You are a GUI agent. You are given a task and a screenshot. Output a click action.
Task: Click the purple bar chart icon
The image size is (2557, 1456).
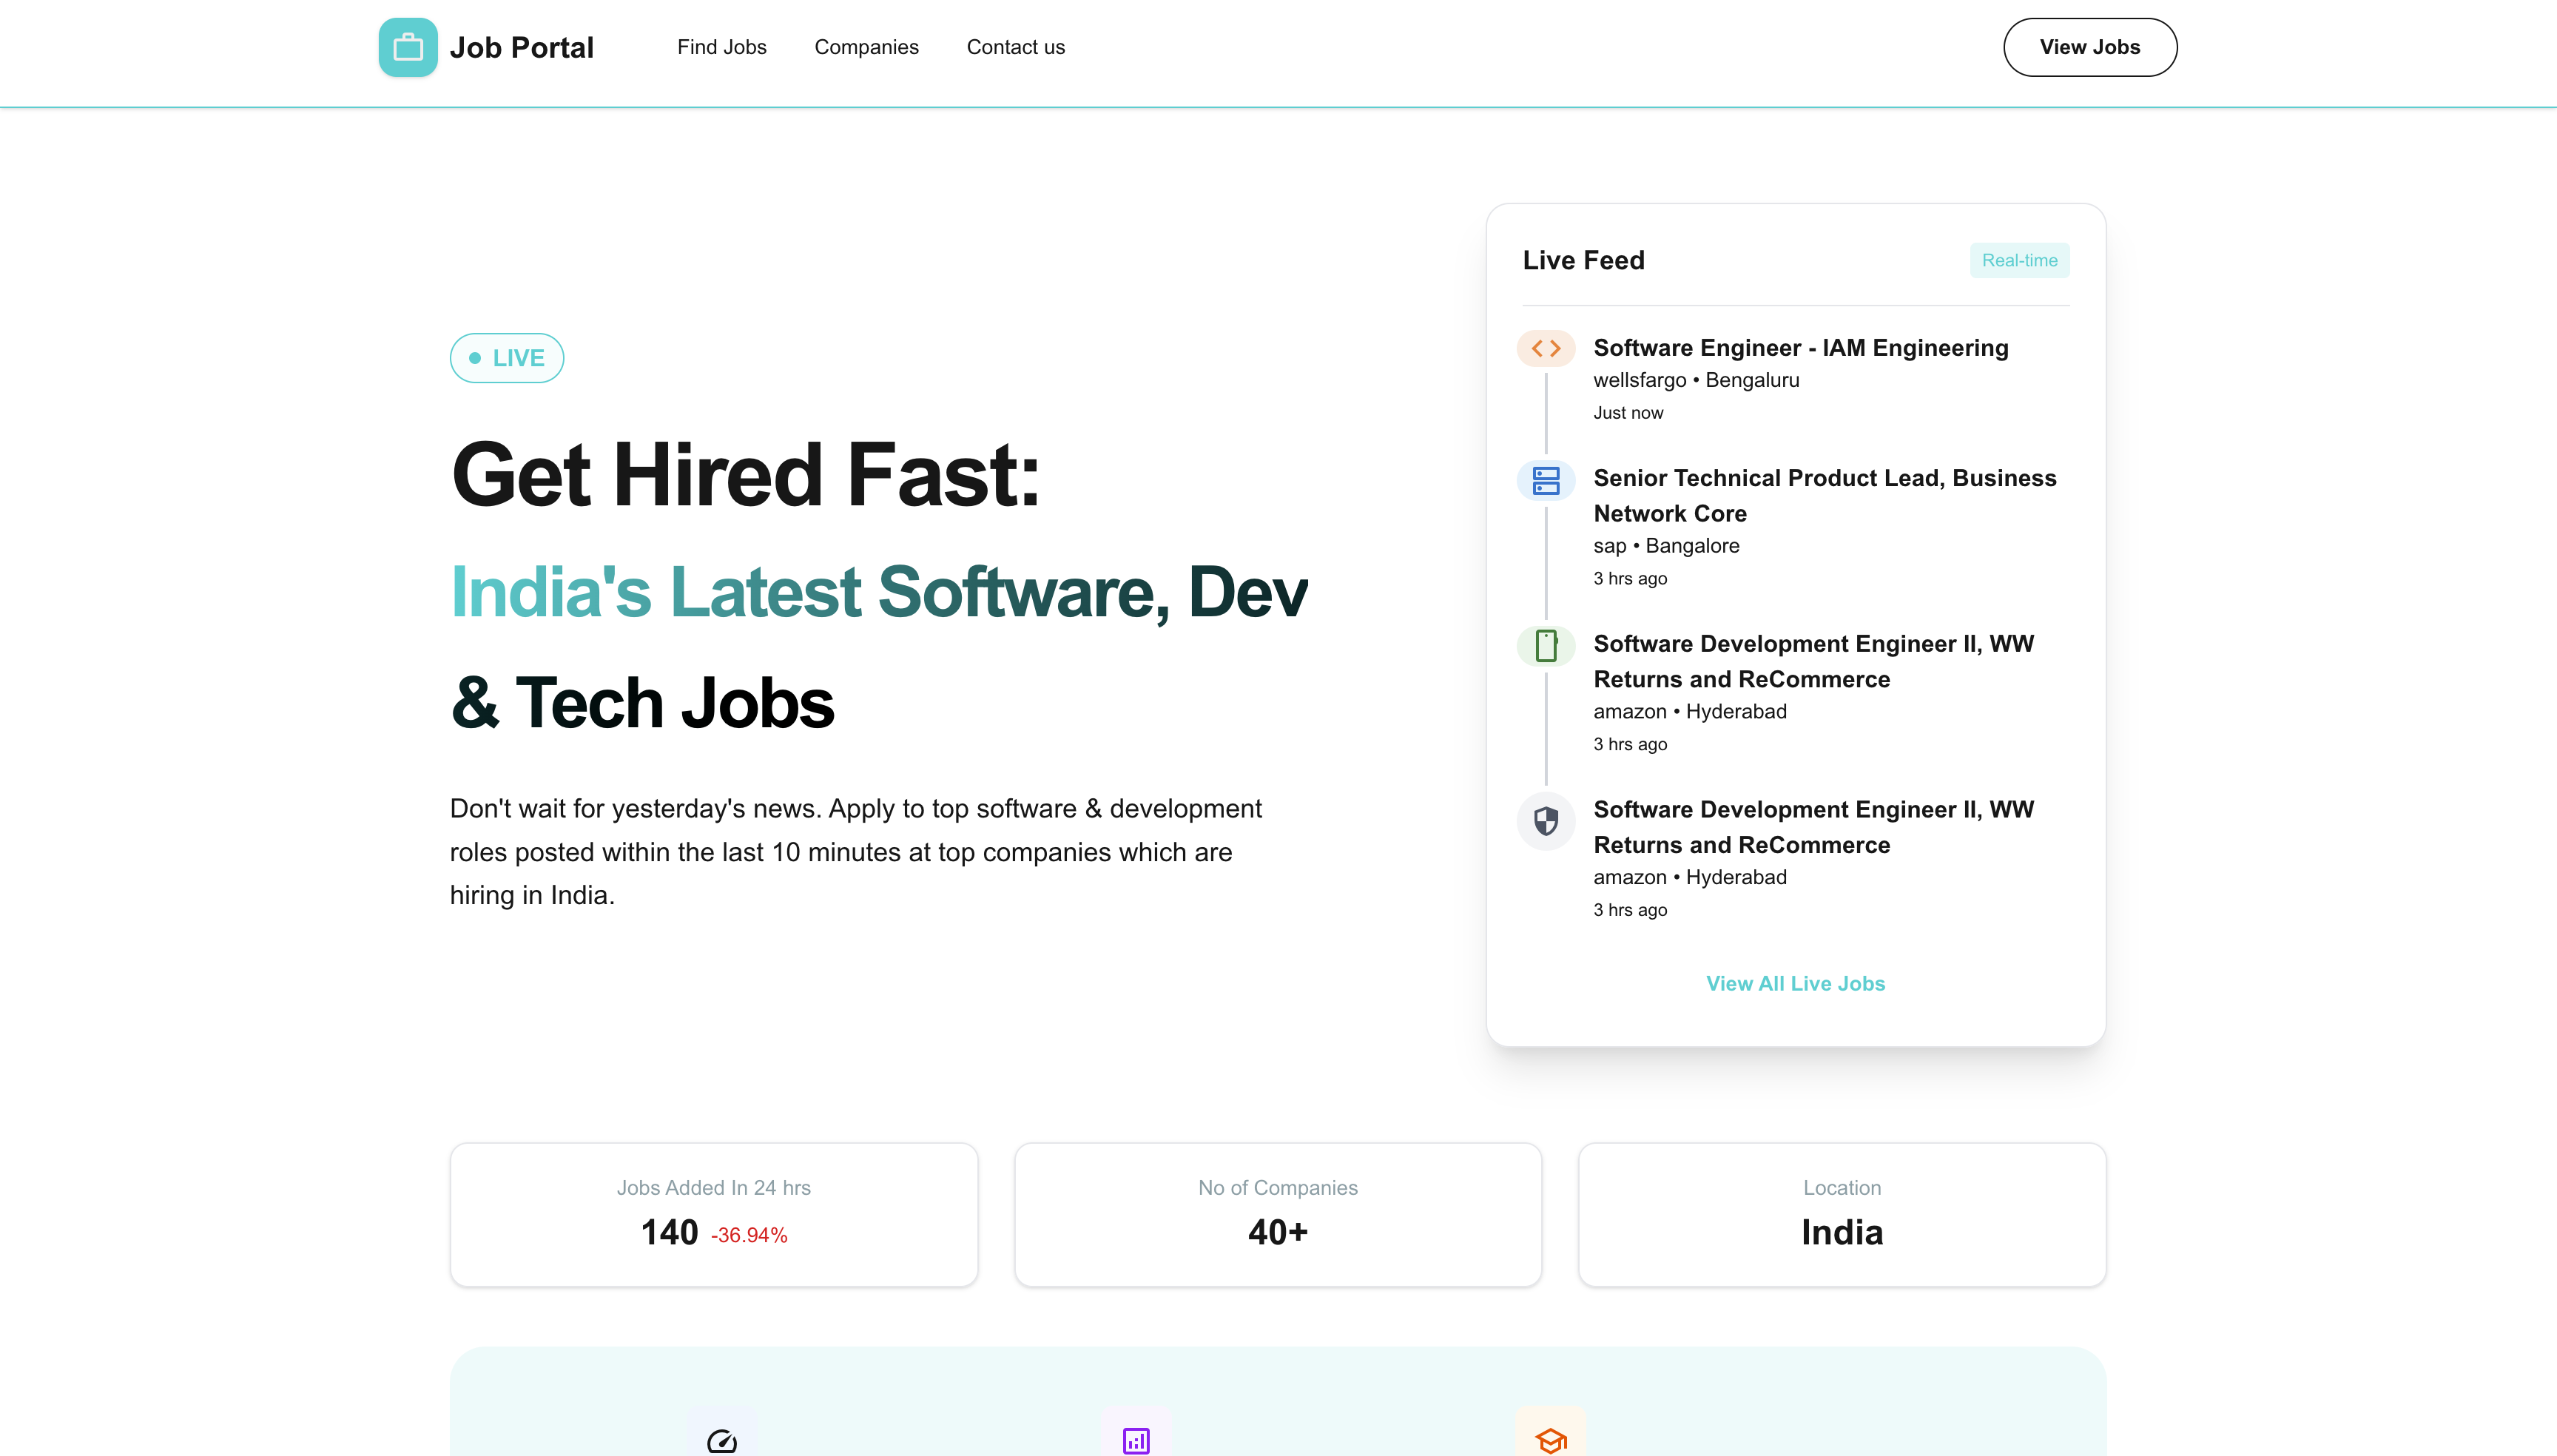tap(1136, 1440)
